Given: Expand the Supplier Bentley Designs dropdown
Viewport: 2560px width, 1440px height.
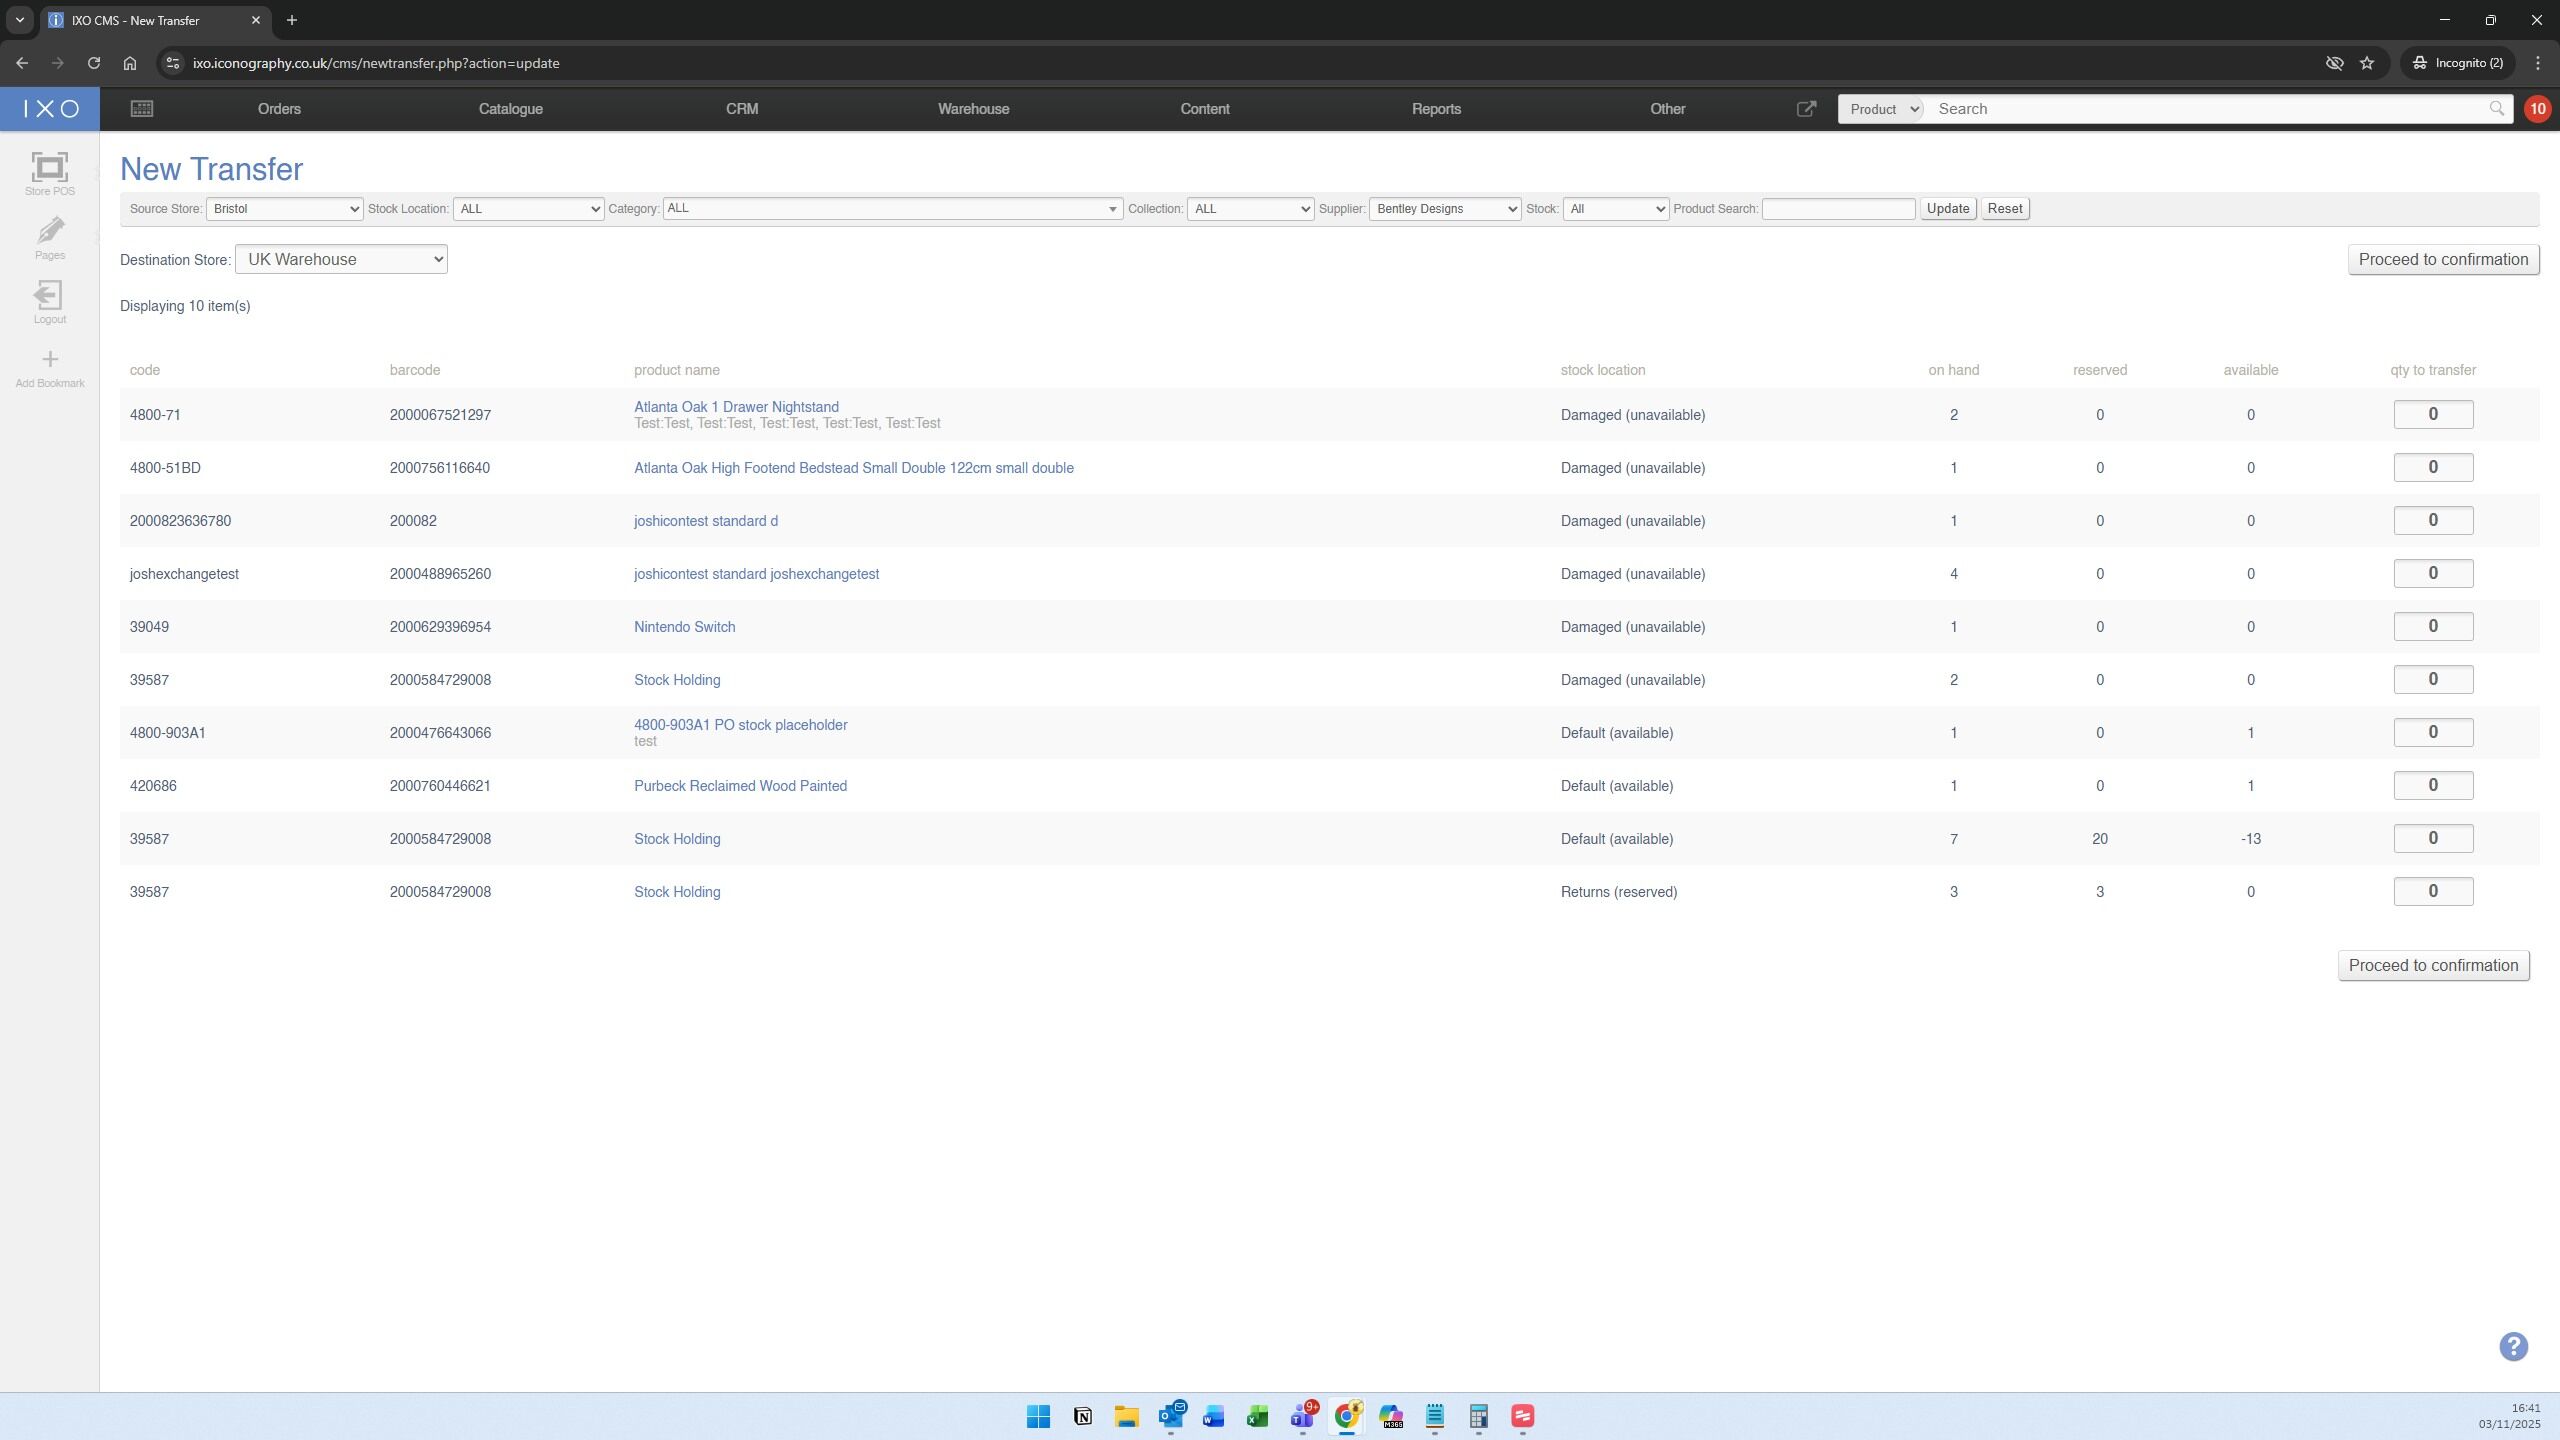Looking at the screenshot, I should coord(1444,209).
